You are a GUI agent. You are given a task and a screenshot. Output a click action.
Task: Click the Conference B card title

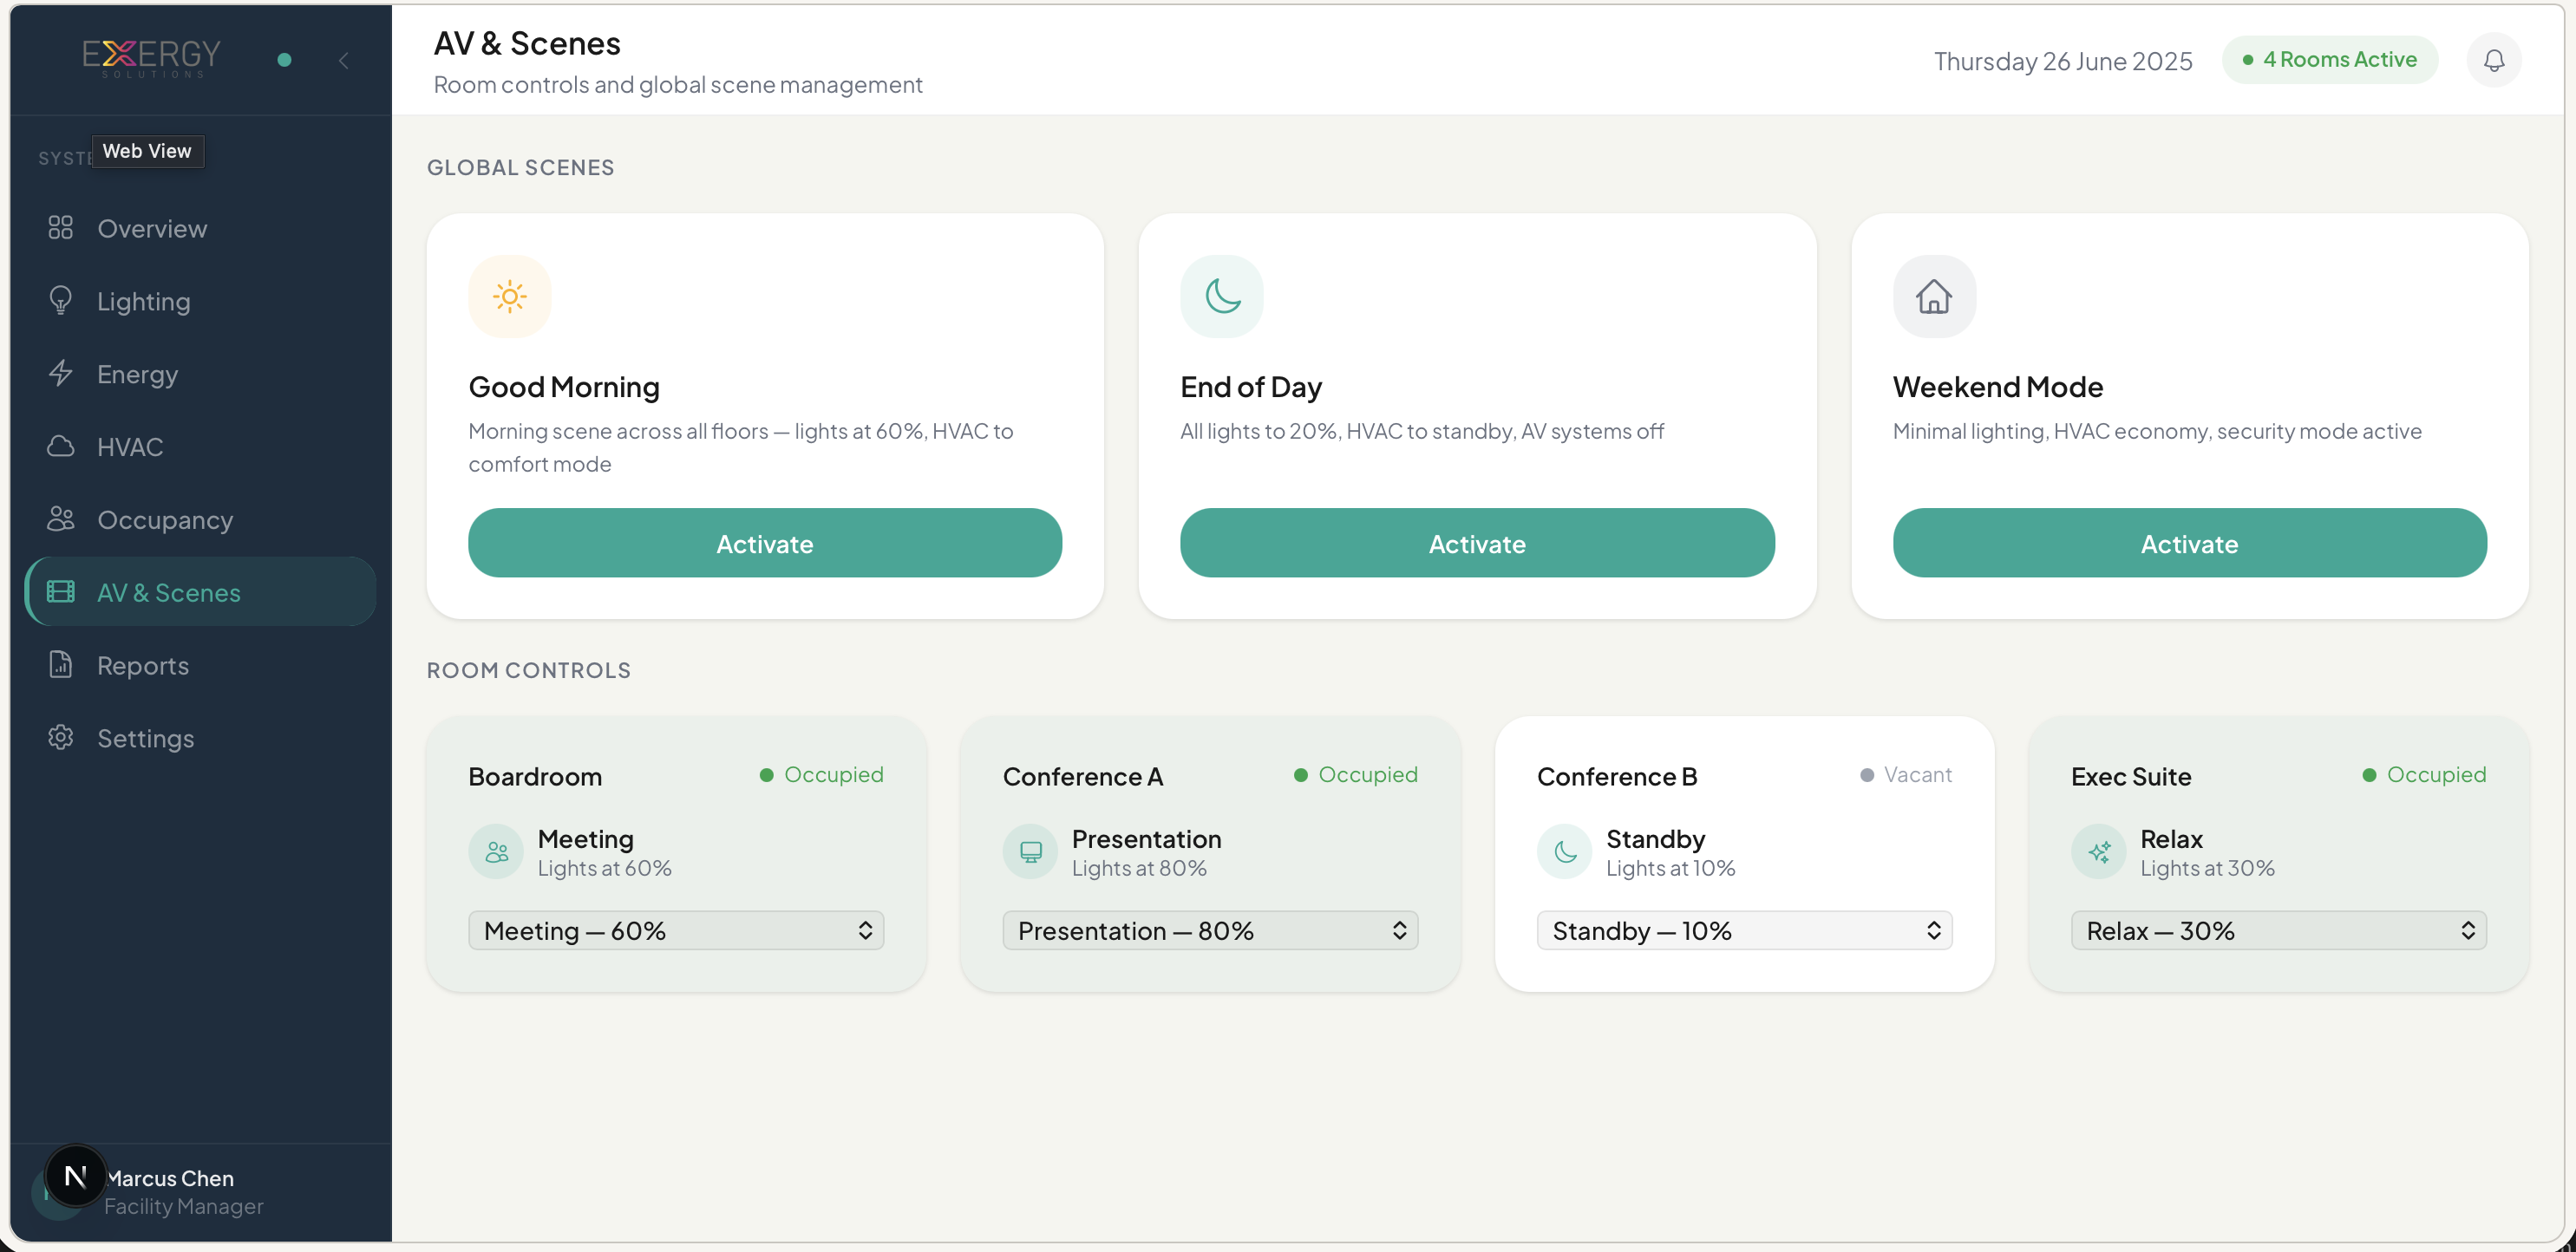pyautogui.click(x=1617, y=776)
